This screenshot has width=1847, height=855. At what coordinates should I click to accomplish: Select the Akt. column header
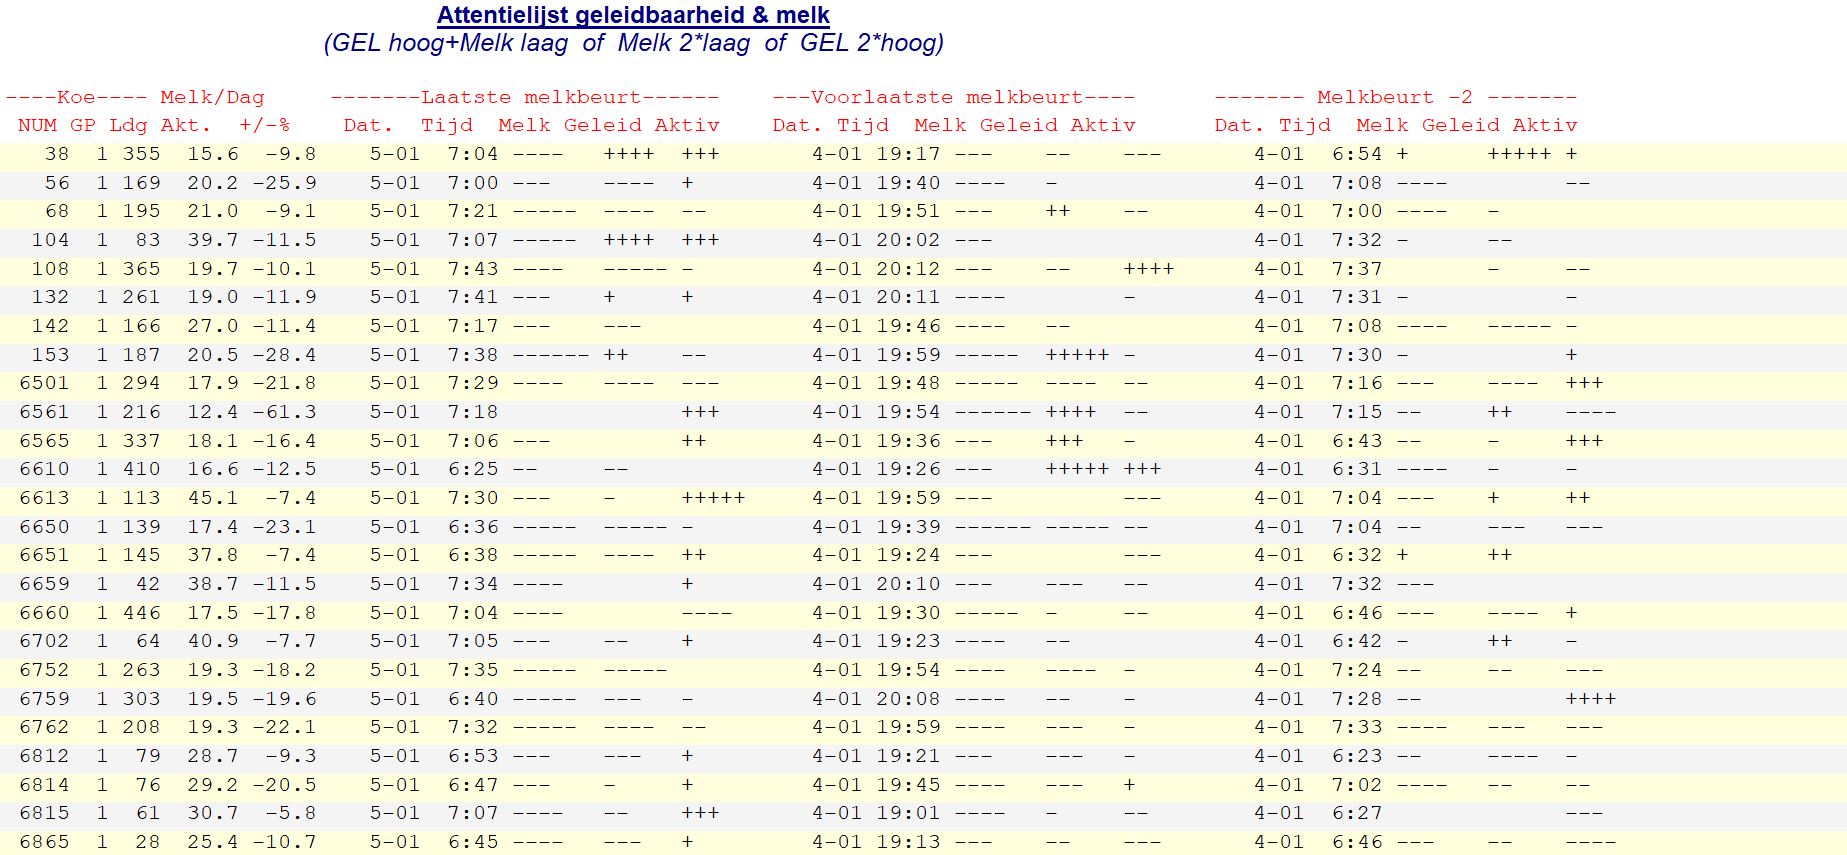[x=186, y=125]
